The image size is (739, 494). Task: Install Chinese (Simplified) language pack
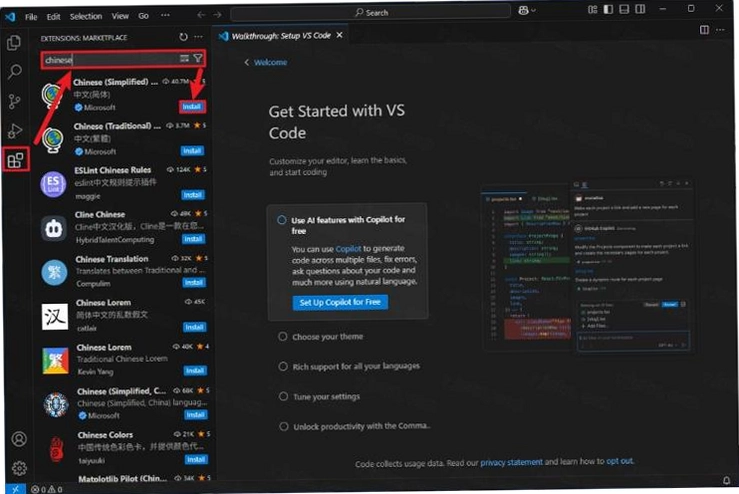[192, 107]
